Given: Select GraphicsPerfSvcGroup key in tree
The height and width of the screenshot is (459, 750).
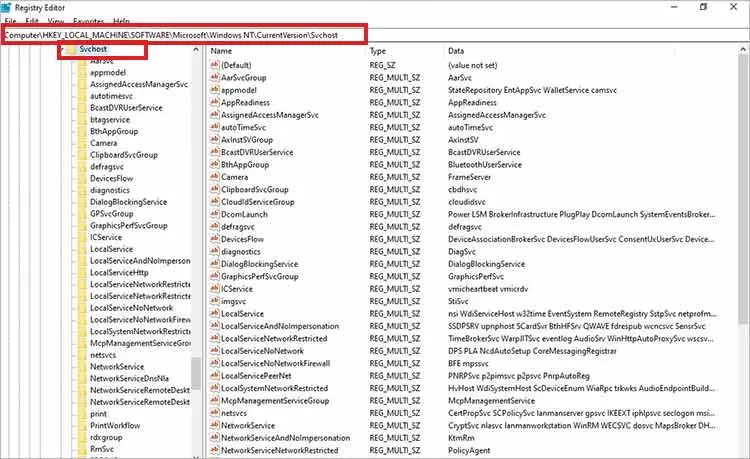Looking at the screenshot, I should point(129,225).
